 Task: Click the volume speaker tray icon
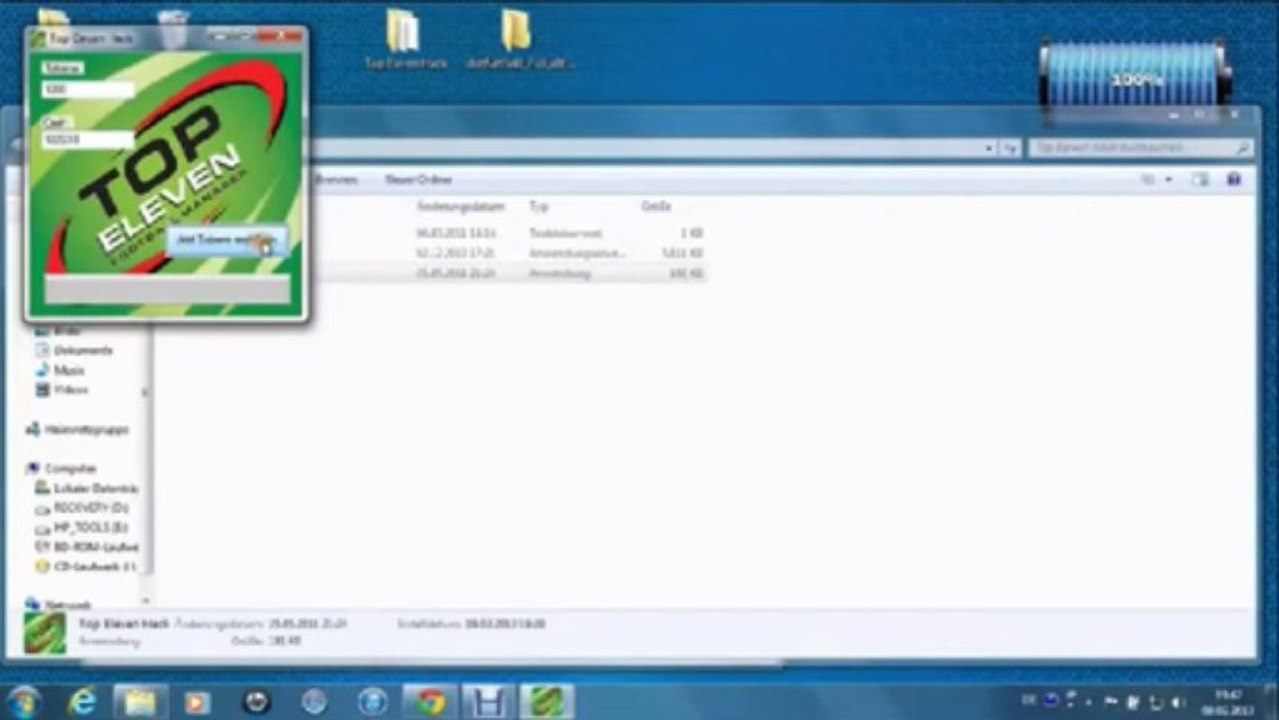coord(1176,702)
